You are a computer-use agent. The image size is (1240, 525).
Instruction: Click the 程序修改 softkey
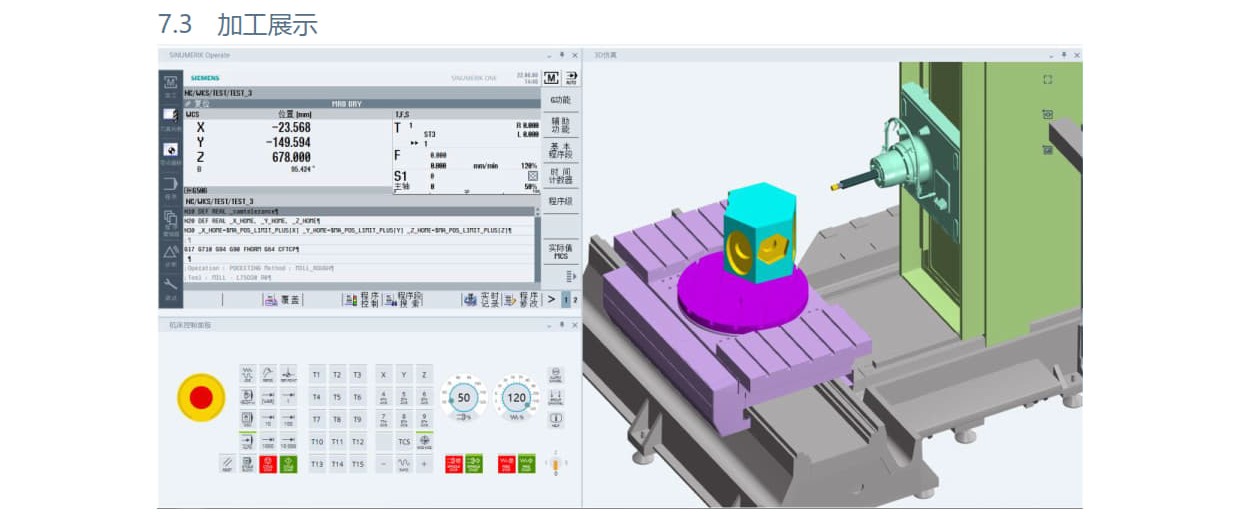523,299
